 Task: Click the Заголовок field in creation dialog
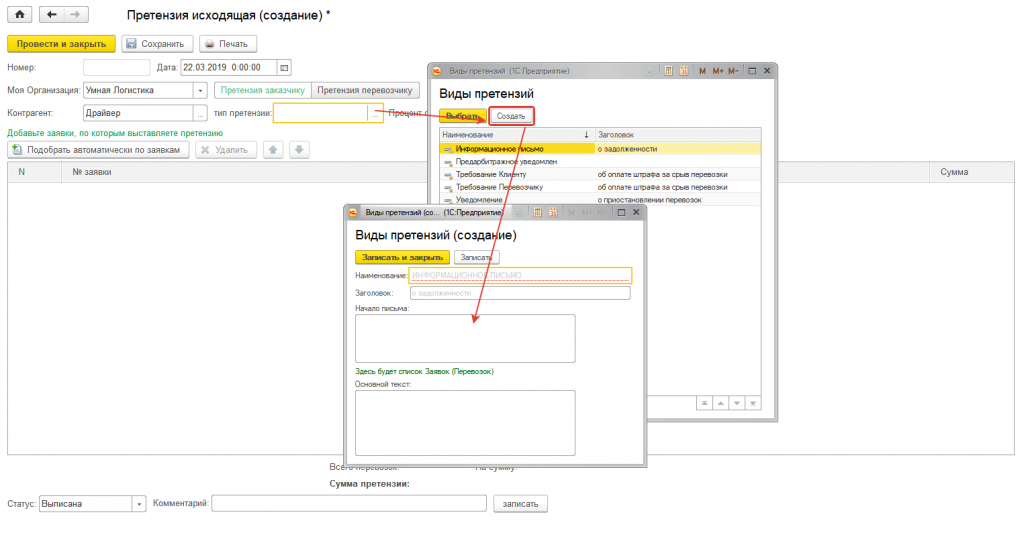pyautogui.click(x=520, y=293)
